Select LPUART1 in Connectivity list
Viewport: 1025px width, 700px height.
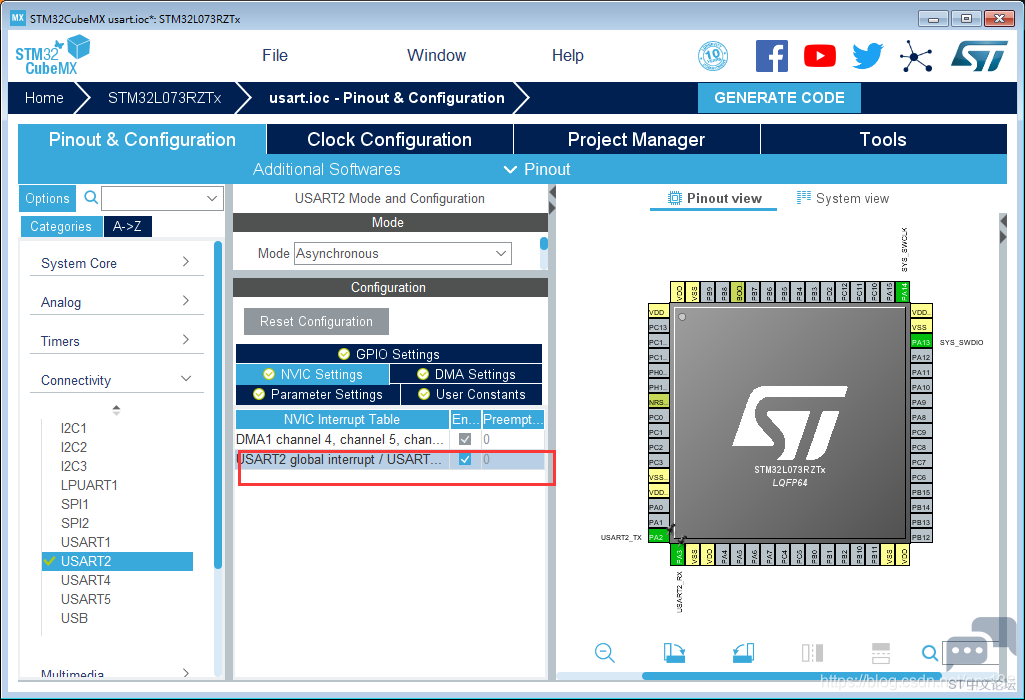[89, 485]
